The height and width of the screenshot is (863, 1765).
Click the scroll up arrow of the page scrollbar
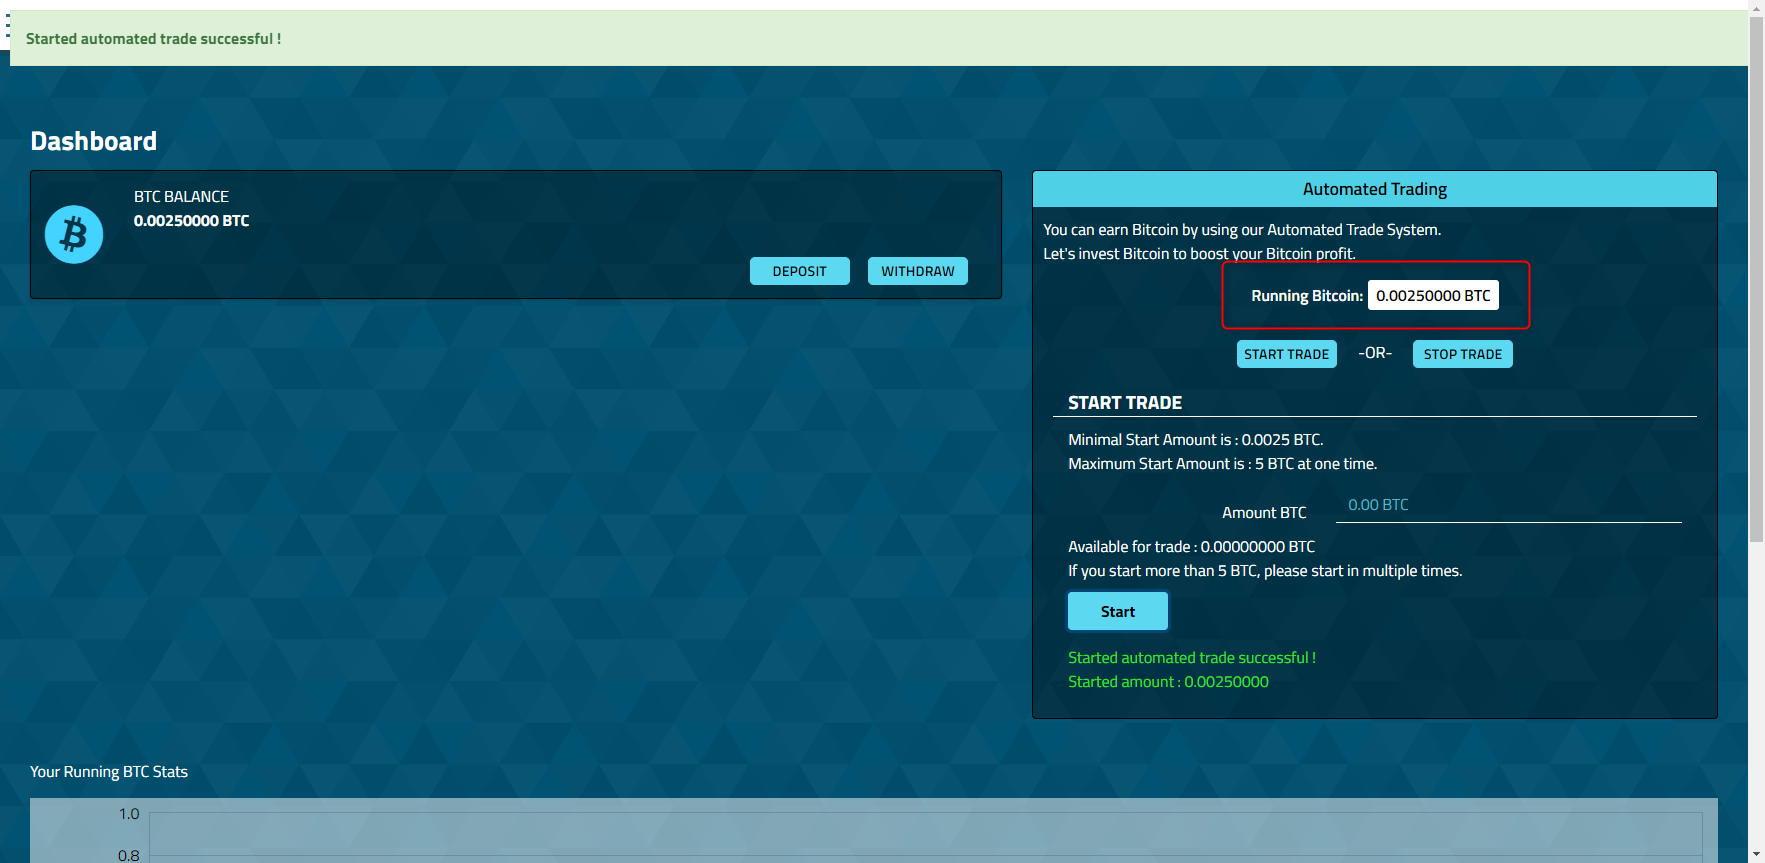coord(1756,7)
